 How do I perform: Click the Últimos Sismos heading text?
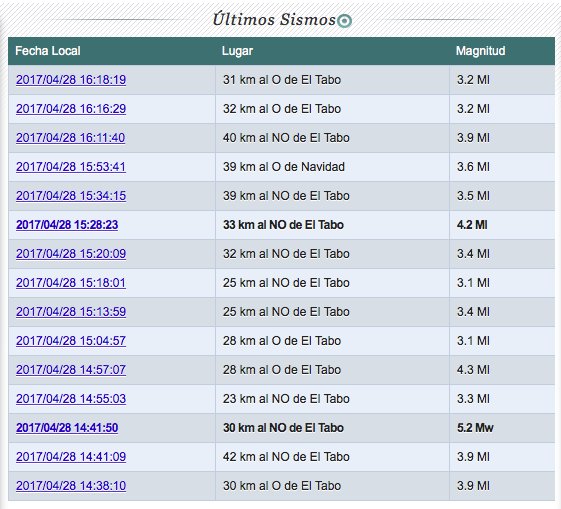(274, 19)
